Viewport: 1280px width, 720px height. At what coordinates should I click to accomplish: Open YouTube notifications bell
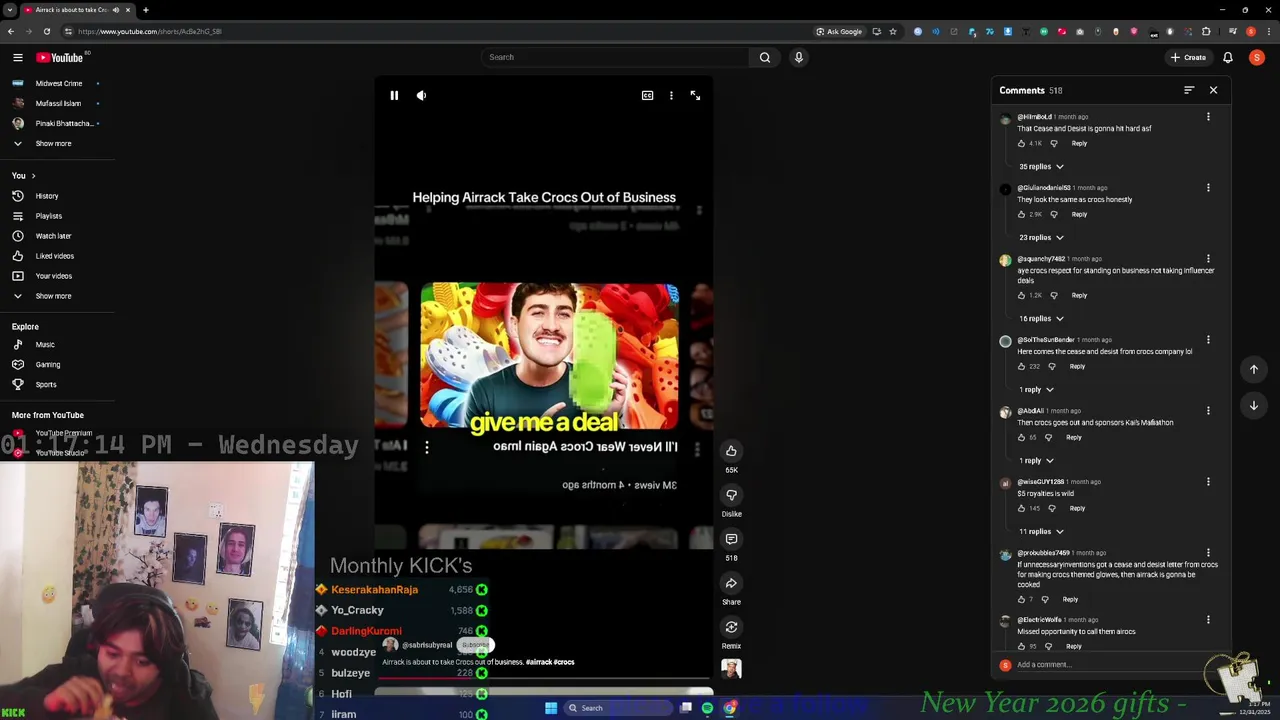tap(1228, 58)
